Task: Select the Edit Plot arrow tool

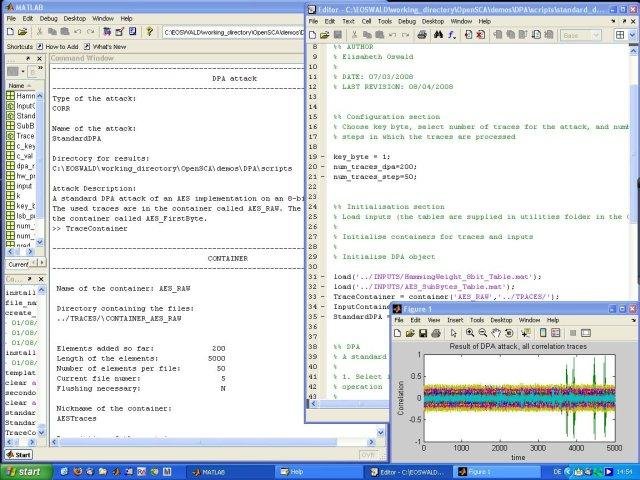Action: pyautogui.click(x=453, y=333)
